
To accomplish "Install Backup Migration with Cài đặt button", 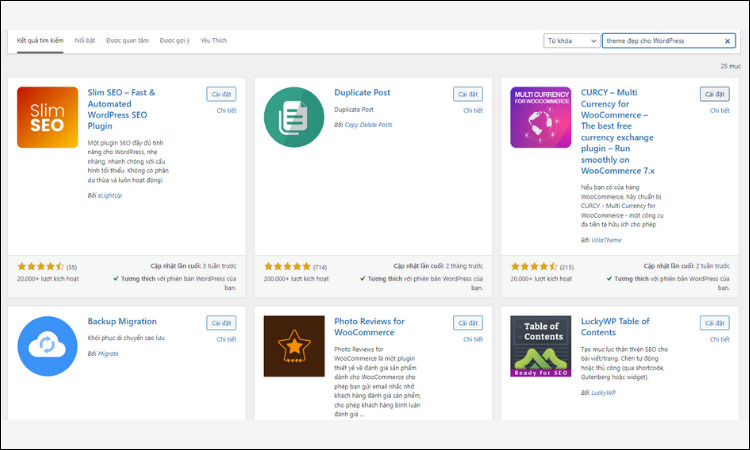I will coord(221,323).
